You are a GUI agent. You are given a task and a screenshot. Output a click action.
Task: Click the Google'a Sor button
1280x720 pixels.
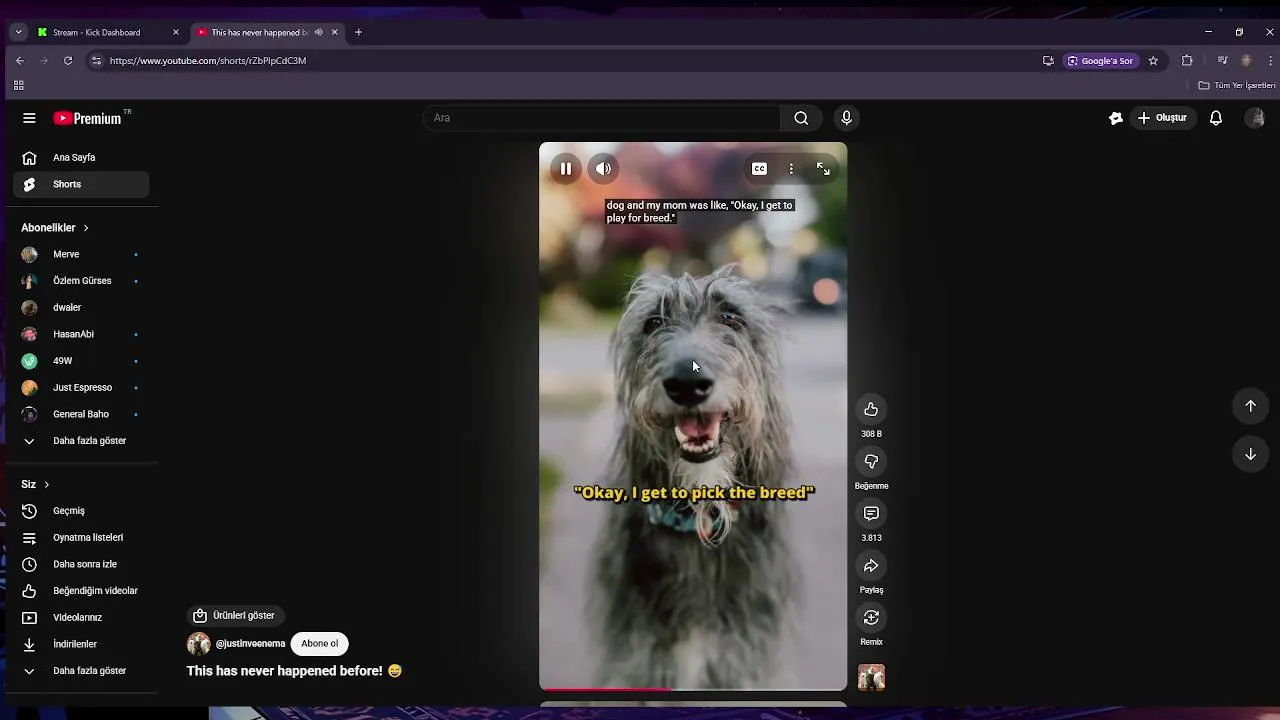click(x=1100, y=60)
